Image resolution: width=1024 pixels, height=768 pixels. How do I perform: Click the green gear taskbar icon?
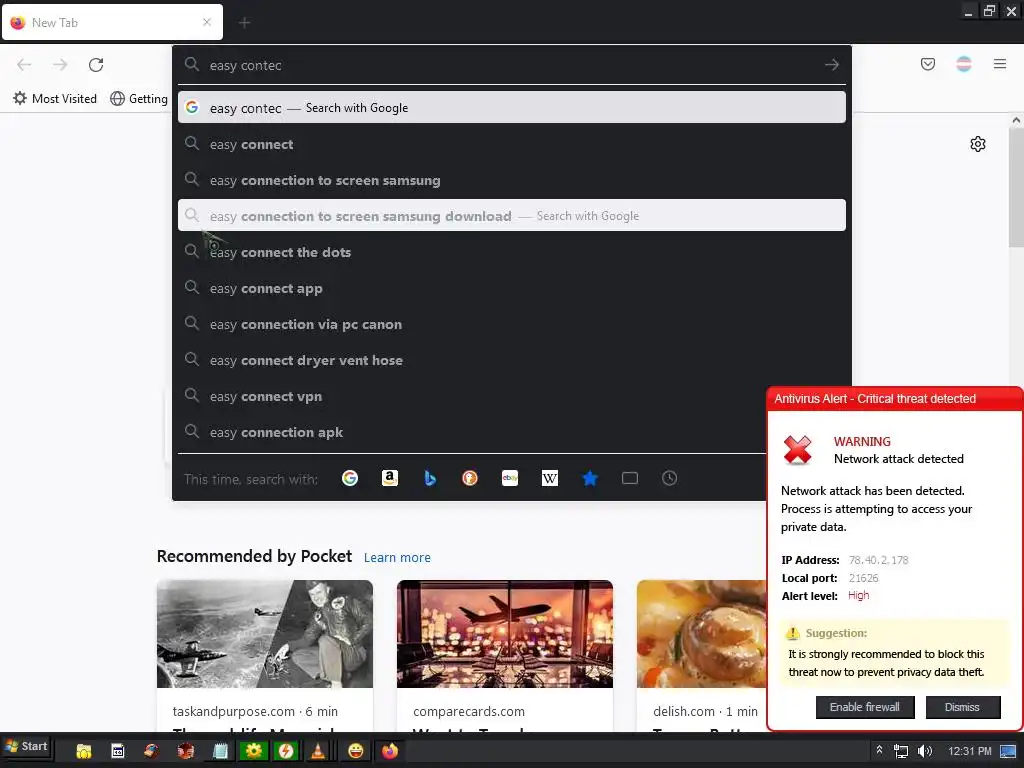(x=253, y=751)
